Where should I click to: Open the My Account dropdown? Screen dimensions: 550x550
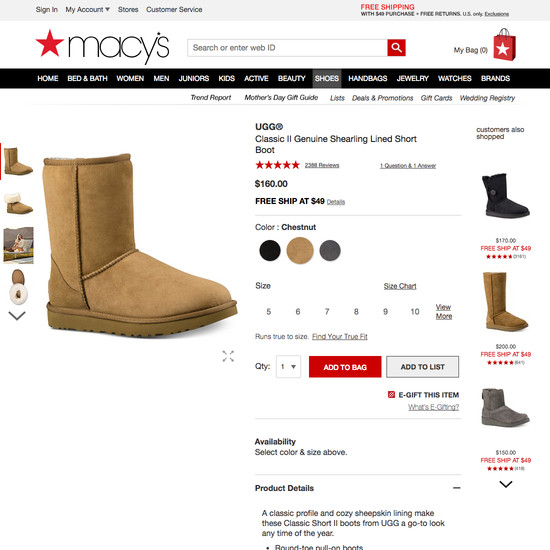click(87, 9)
